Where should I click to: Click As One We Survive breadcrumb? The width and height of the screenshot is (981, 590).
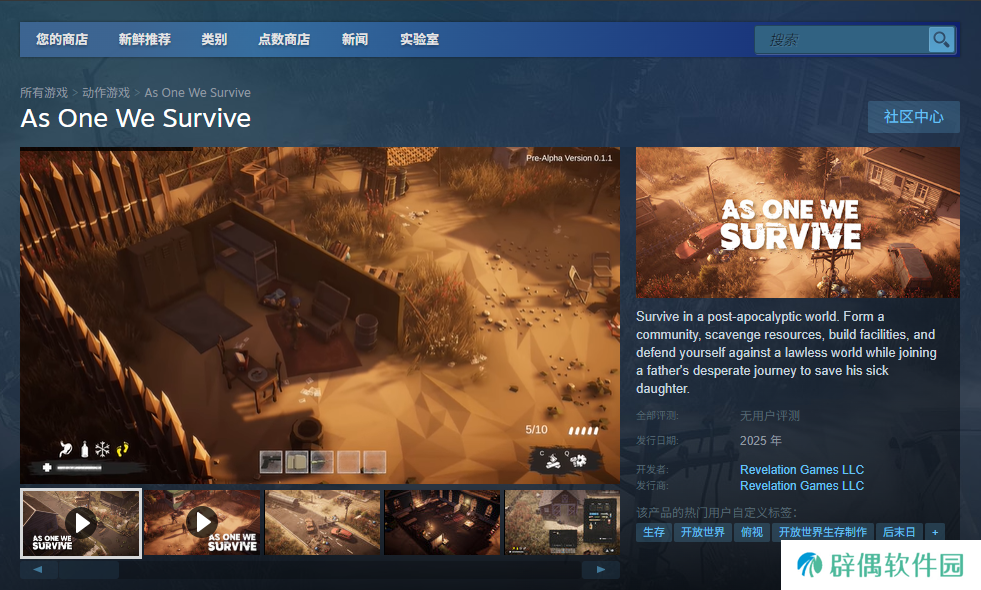tap(198, 93)
